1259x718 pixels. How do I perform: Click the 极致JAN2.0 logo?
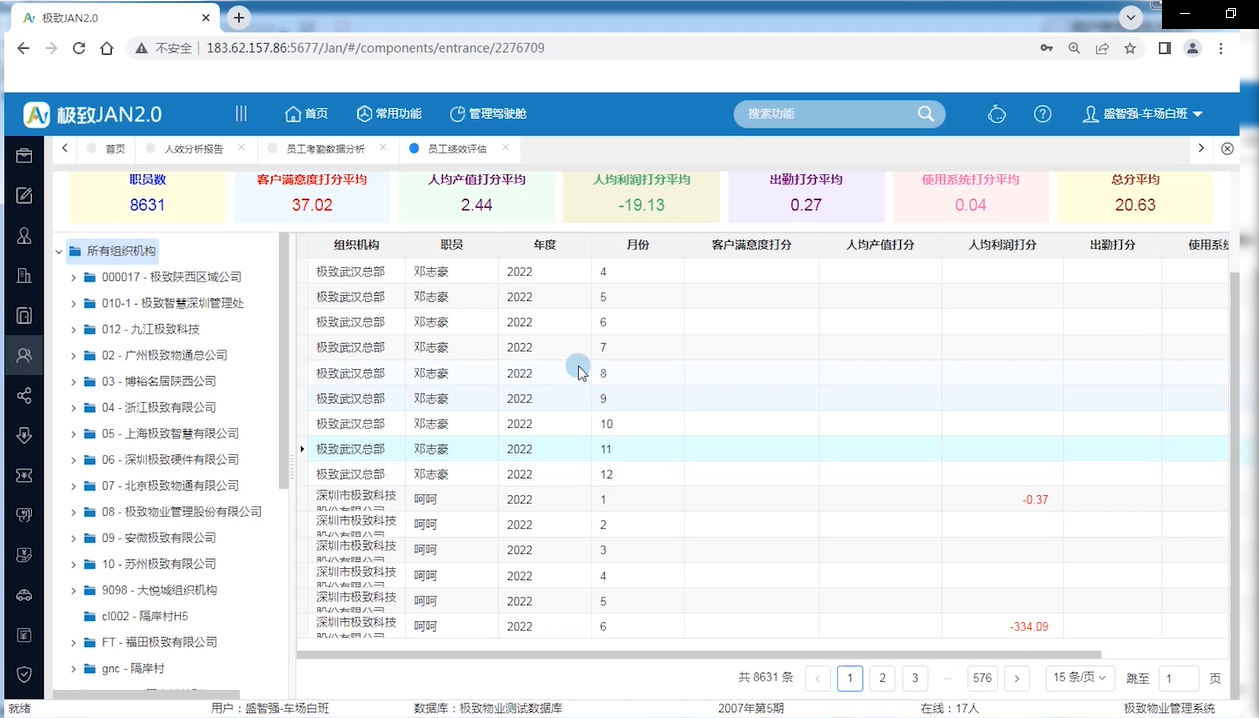92,114
